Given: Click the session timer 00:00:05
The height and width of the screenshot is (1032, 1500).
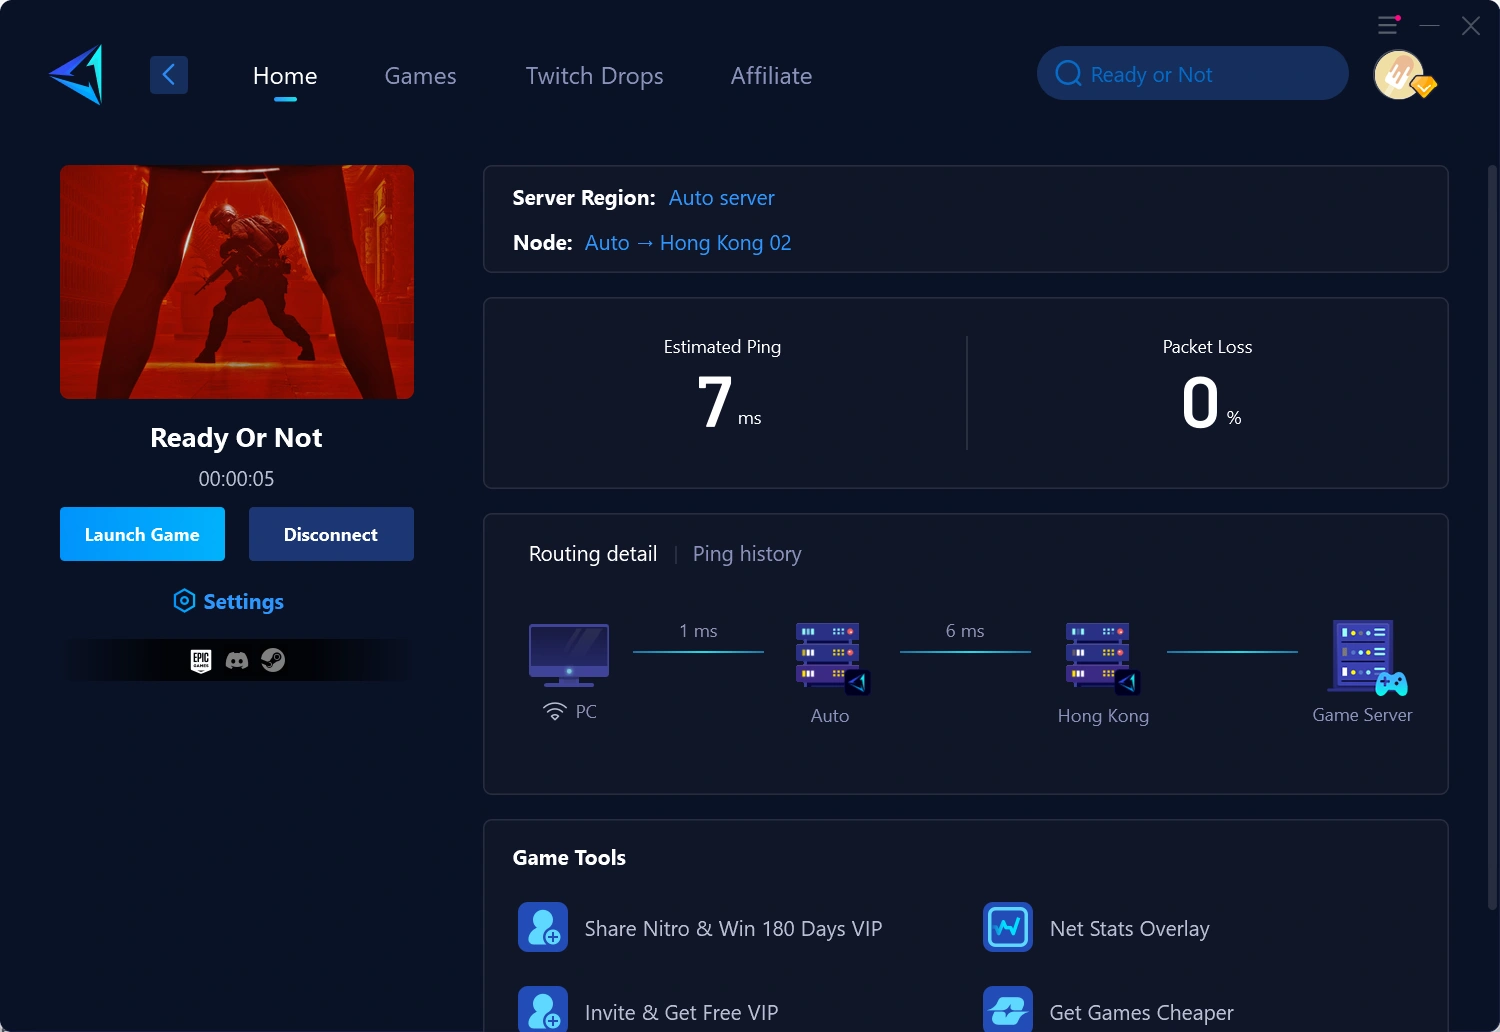Looking at the screenshot, I should click(x=236, y=479).
